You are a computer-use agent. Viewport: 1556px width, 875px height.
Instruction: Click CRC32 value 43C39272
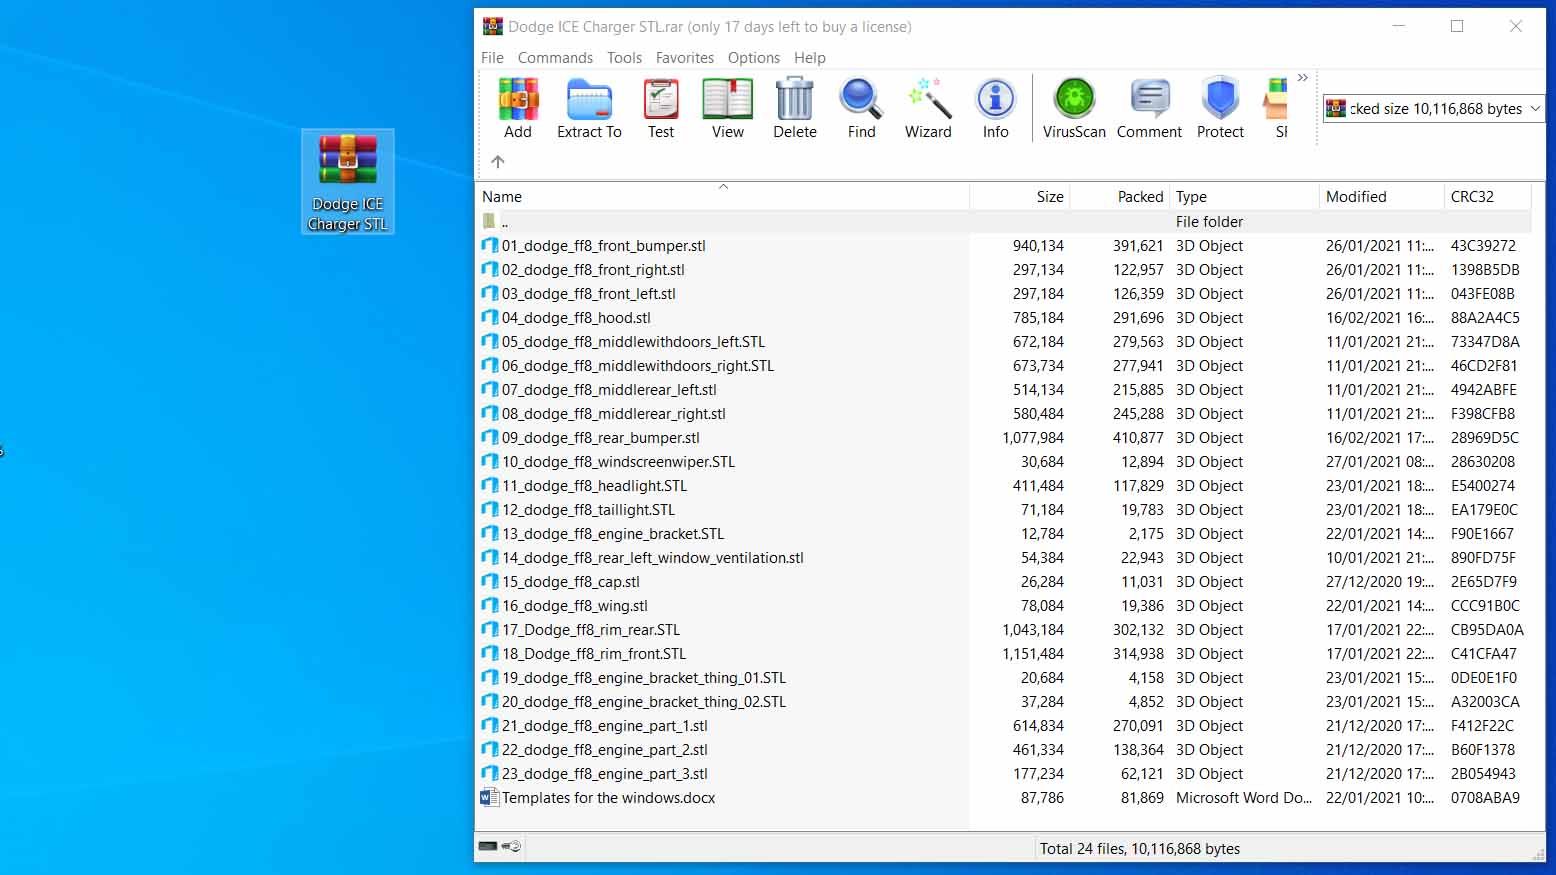click(1483, 246)
